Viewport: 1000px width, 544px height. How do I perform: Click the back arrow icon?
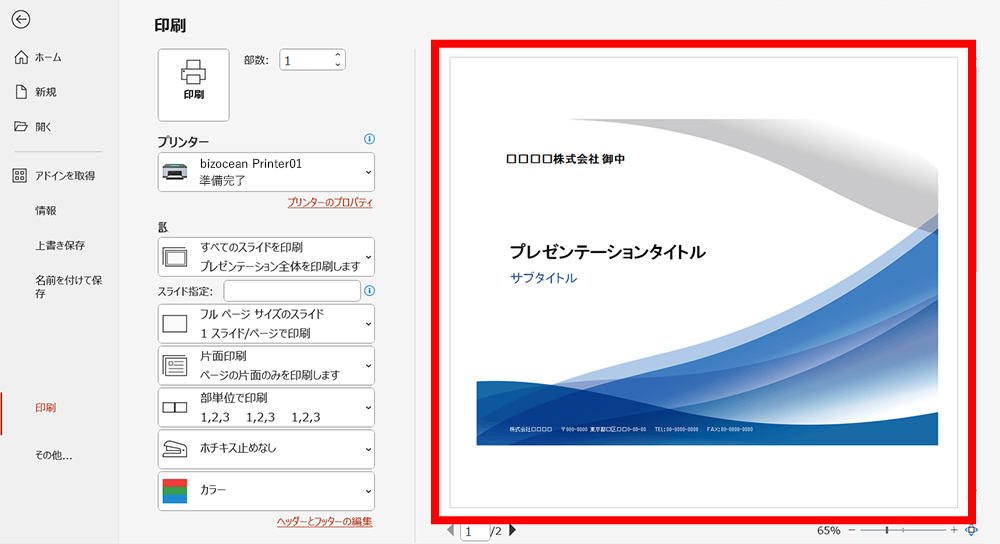21,20
